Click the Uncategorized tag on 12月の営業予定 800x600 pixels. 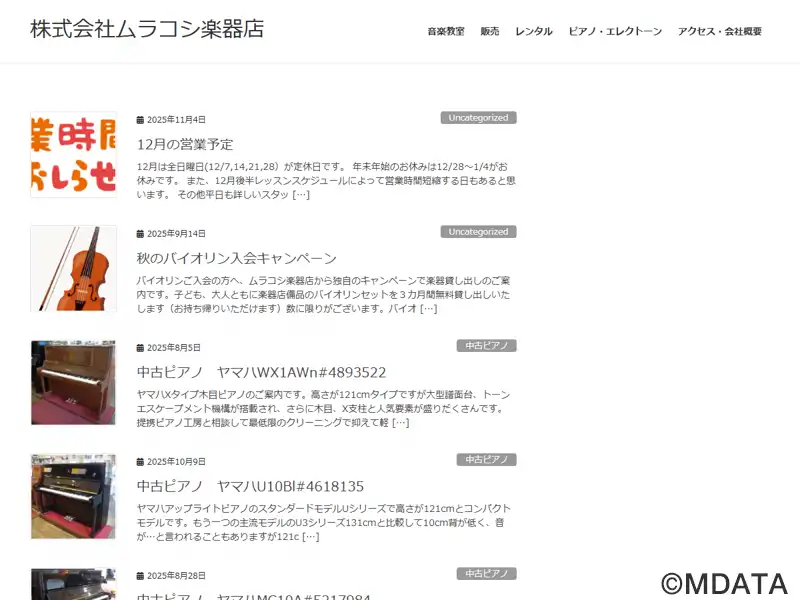click(x=479, y=118)
